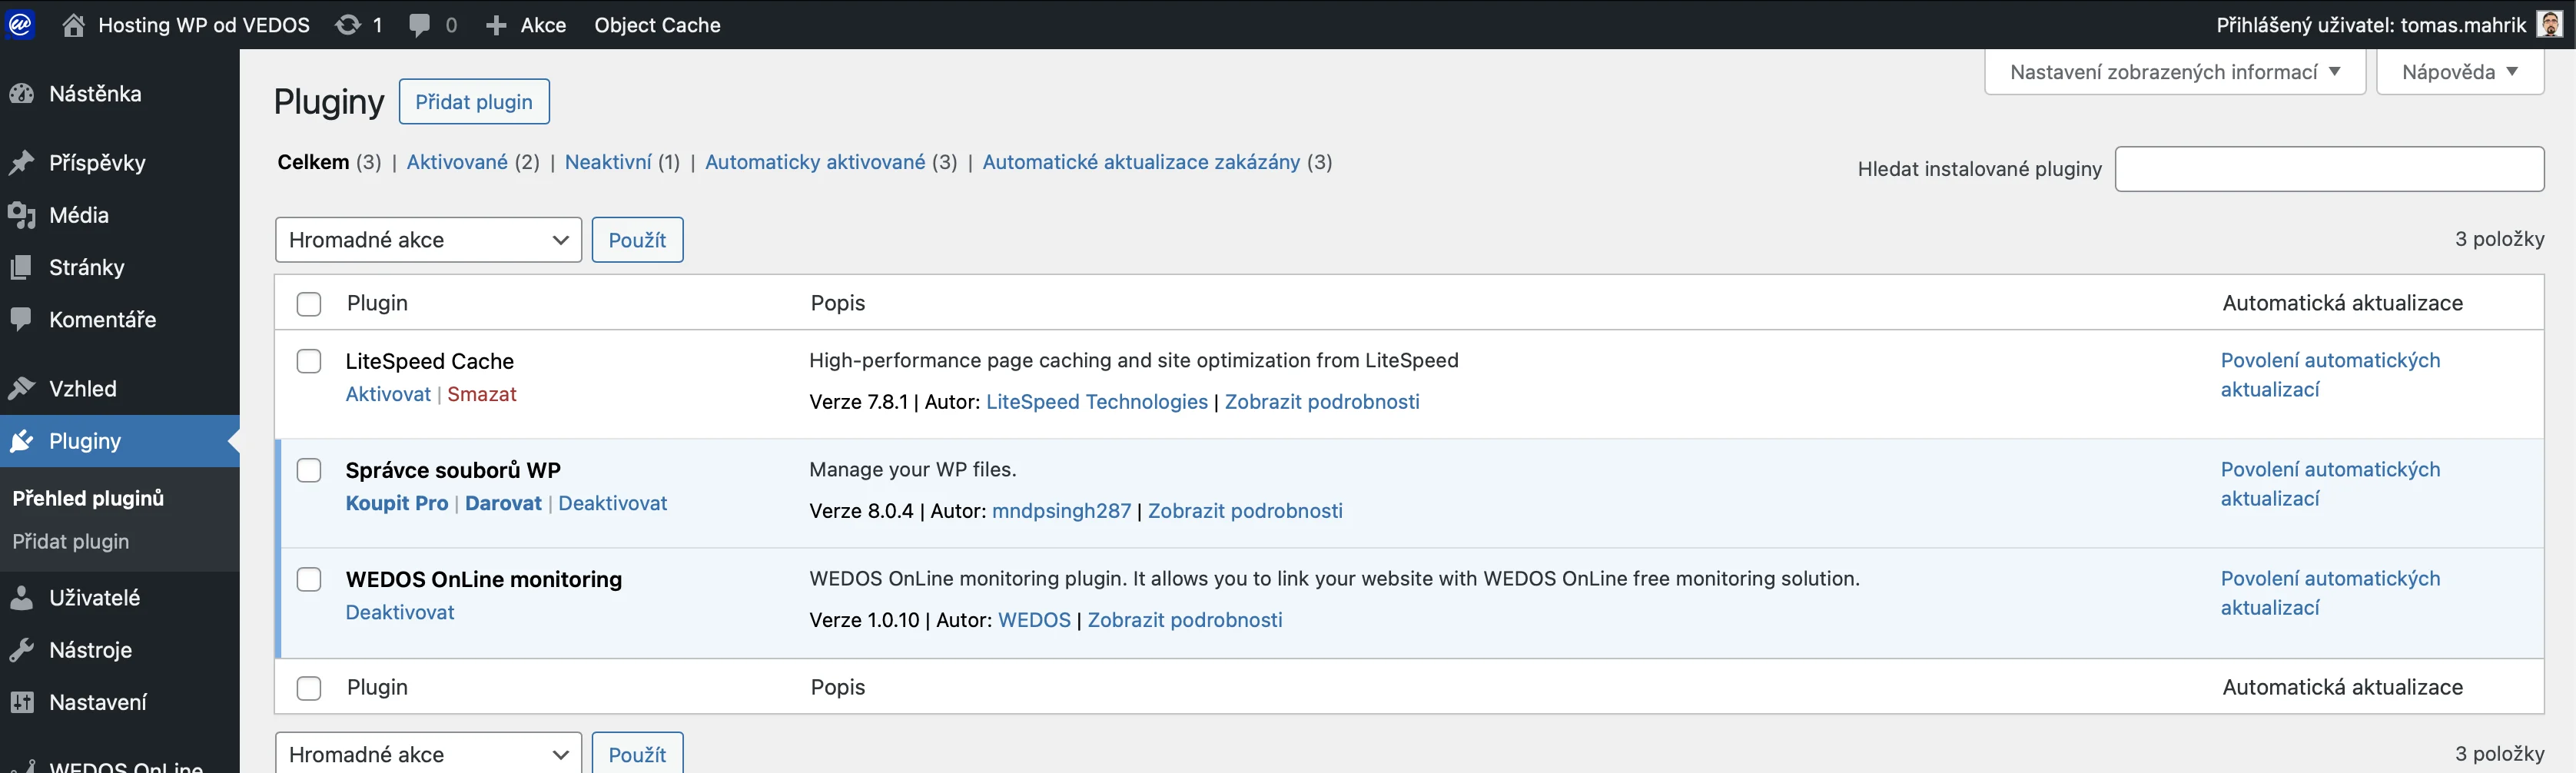Click the Vzhled brush icon
This screenshot has width=2576, height=773.
[x=22, y=389]
